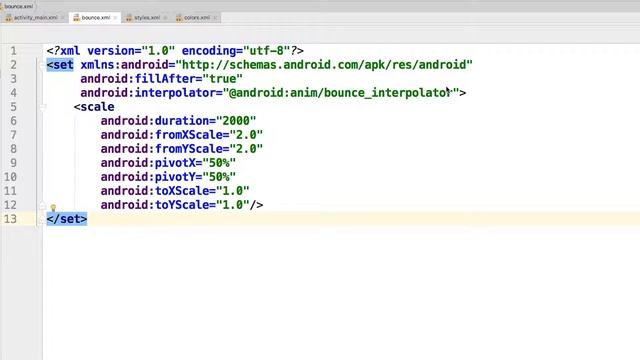Screen dimensions: 640x360
Task: Click android:fromXScale attribute name
Action: [x=162, y=135]
